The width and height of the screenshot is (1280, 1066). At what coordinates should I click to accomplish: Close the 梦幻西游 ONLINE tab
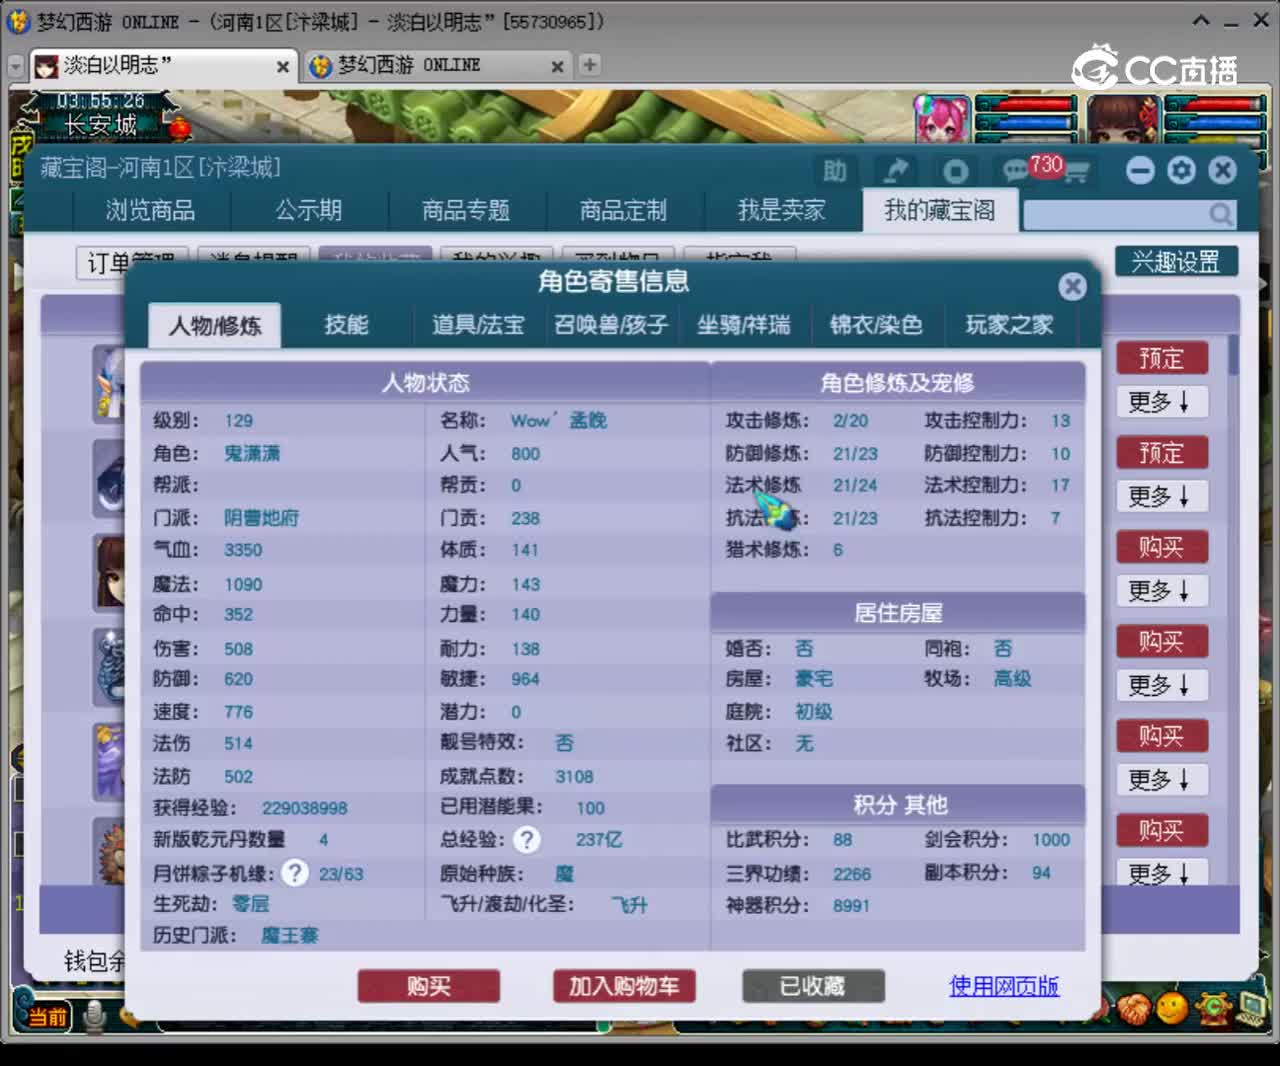pyautogui.click(x=557, y=67)
